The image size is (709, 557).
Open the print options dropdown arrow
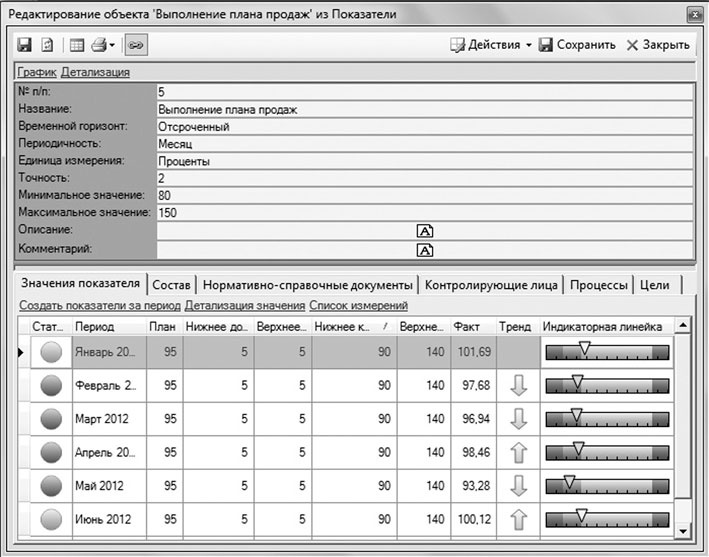tap(113, 45)
